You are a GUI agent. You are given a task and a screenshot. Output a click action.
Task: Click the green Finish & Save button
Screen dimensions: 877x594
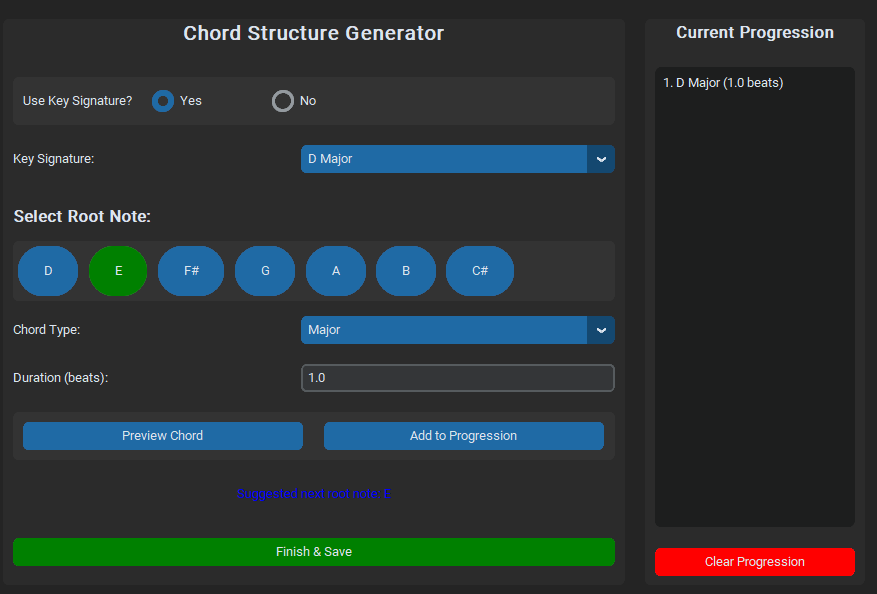313,552
